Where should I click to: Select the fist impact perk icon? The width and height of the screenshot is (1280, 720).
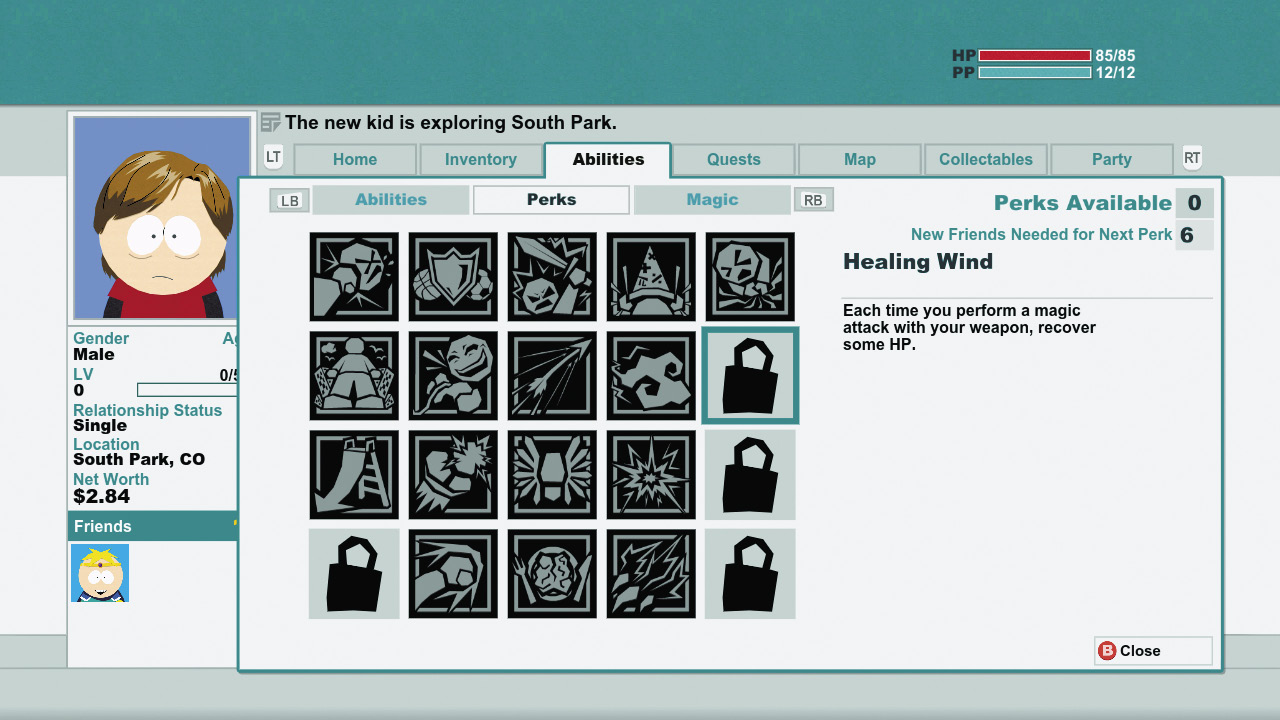pyautogui.click(x=453, y=475)
